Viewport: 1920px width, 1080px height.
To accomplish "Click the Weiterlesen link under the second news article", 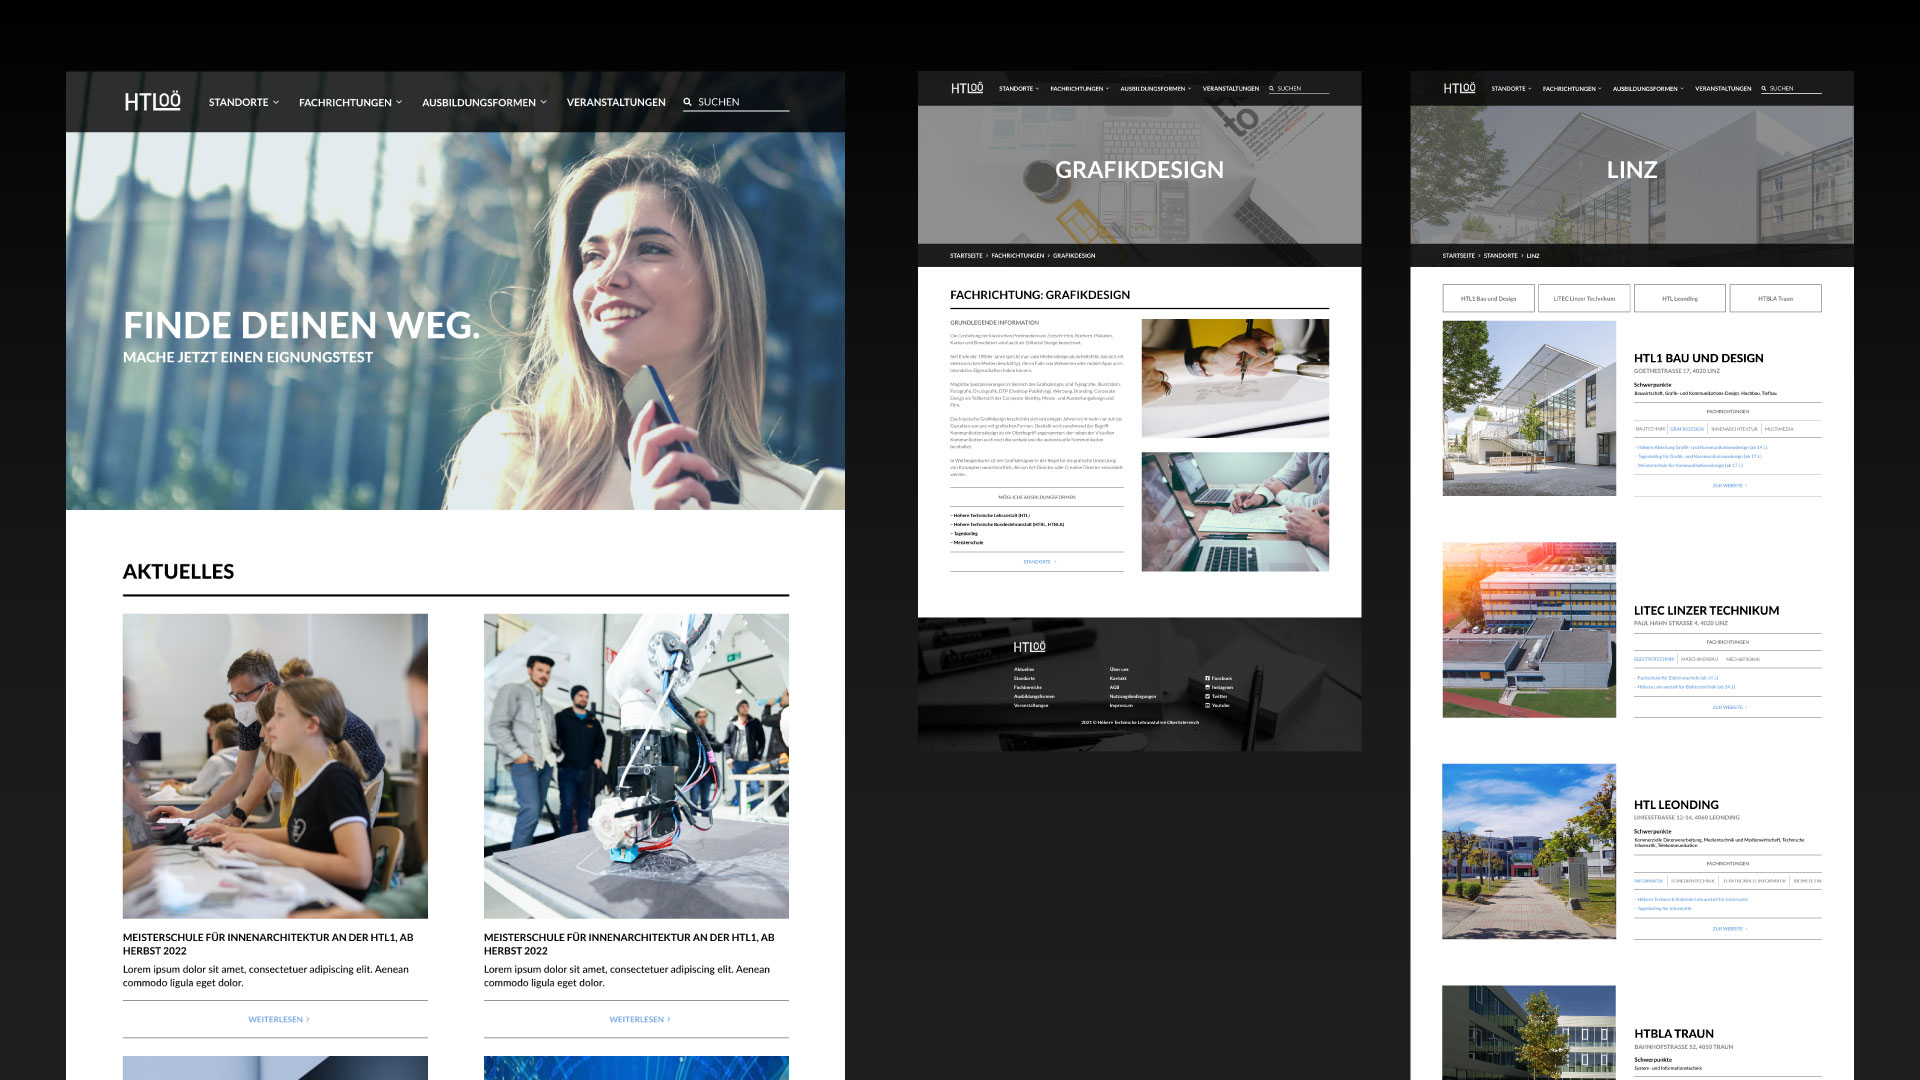I will point(639,1019).
